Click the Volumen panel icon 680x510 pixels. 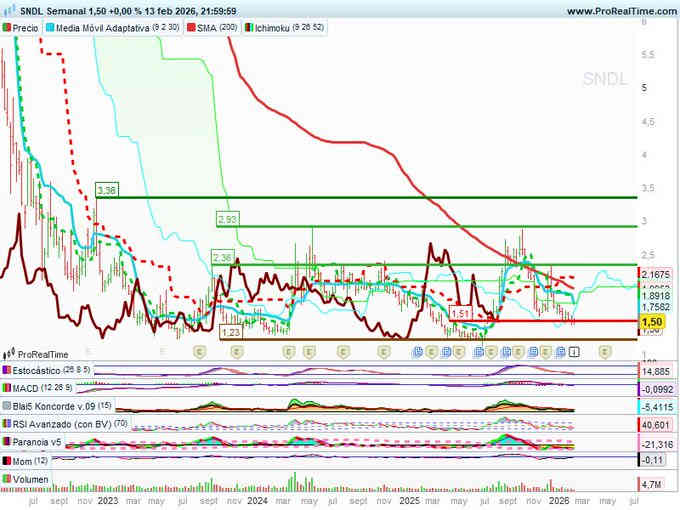[x=7, y=478]
